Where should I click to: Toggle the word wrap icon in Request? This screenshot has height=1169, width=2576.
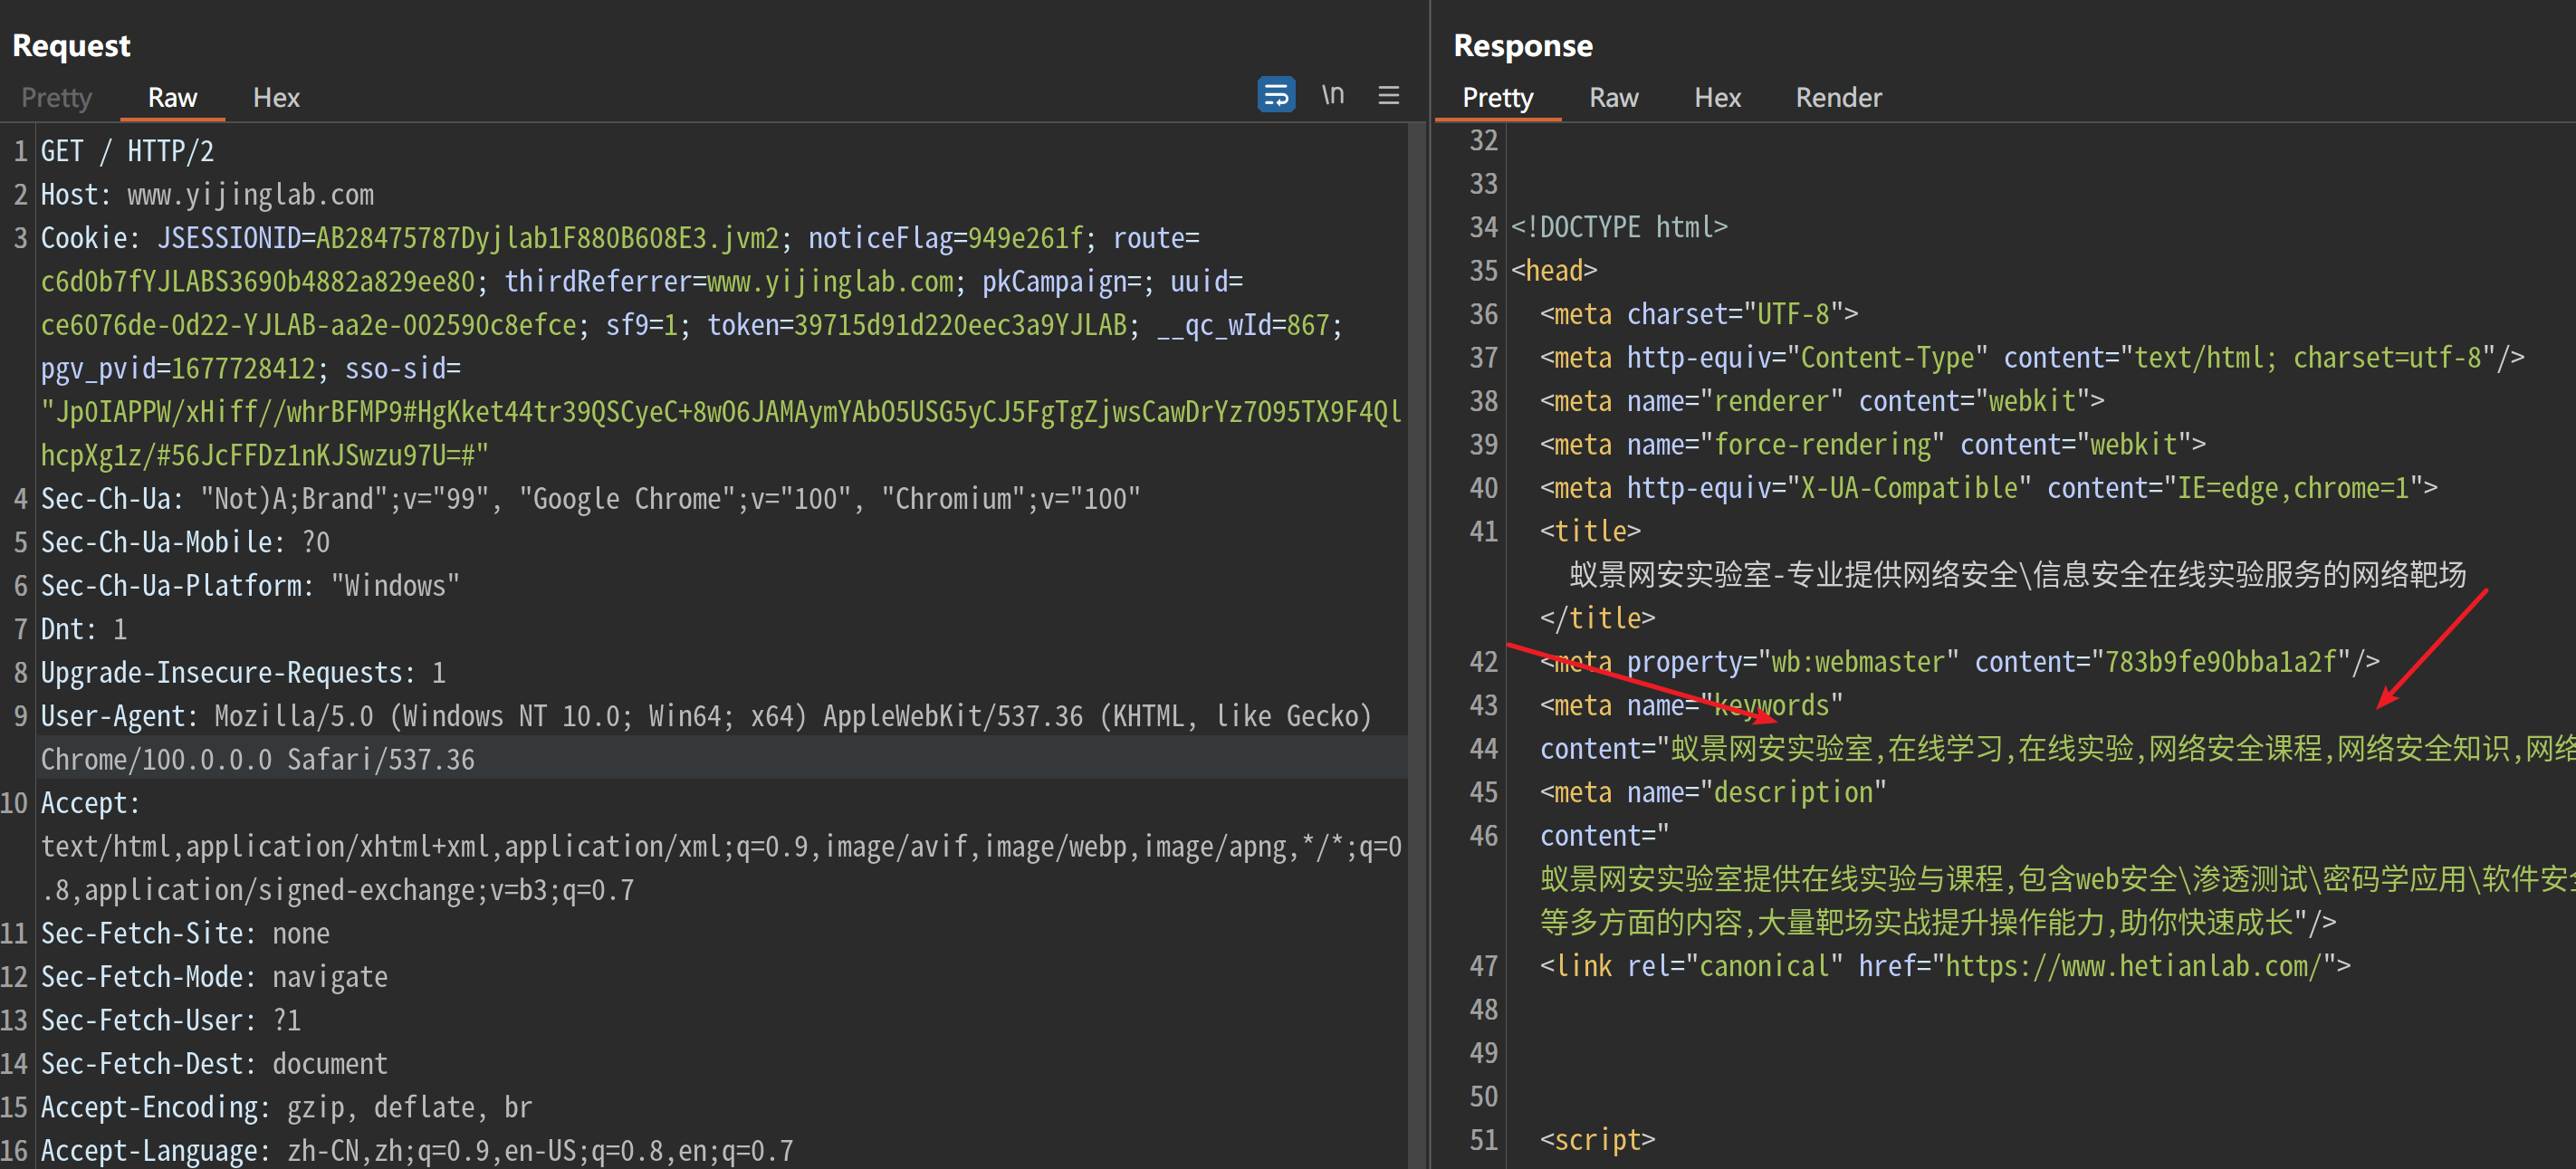coord(1276,95)
